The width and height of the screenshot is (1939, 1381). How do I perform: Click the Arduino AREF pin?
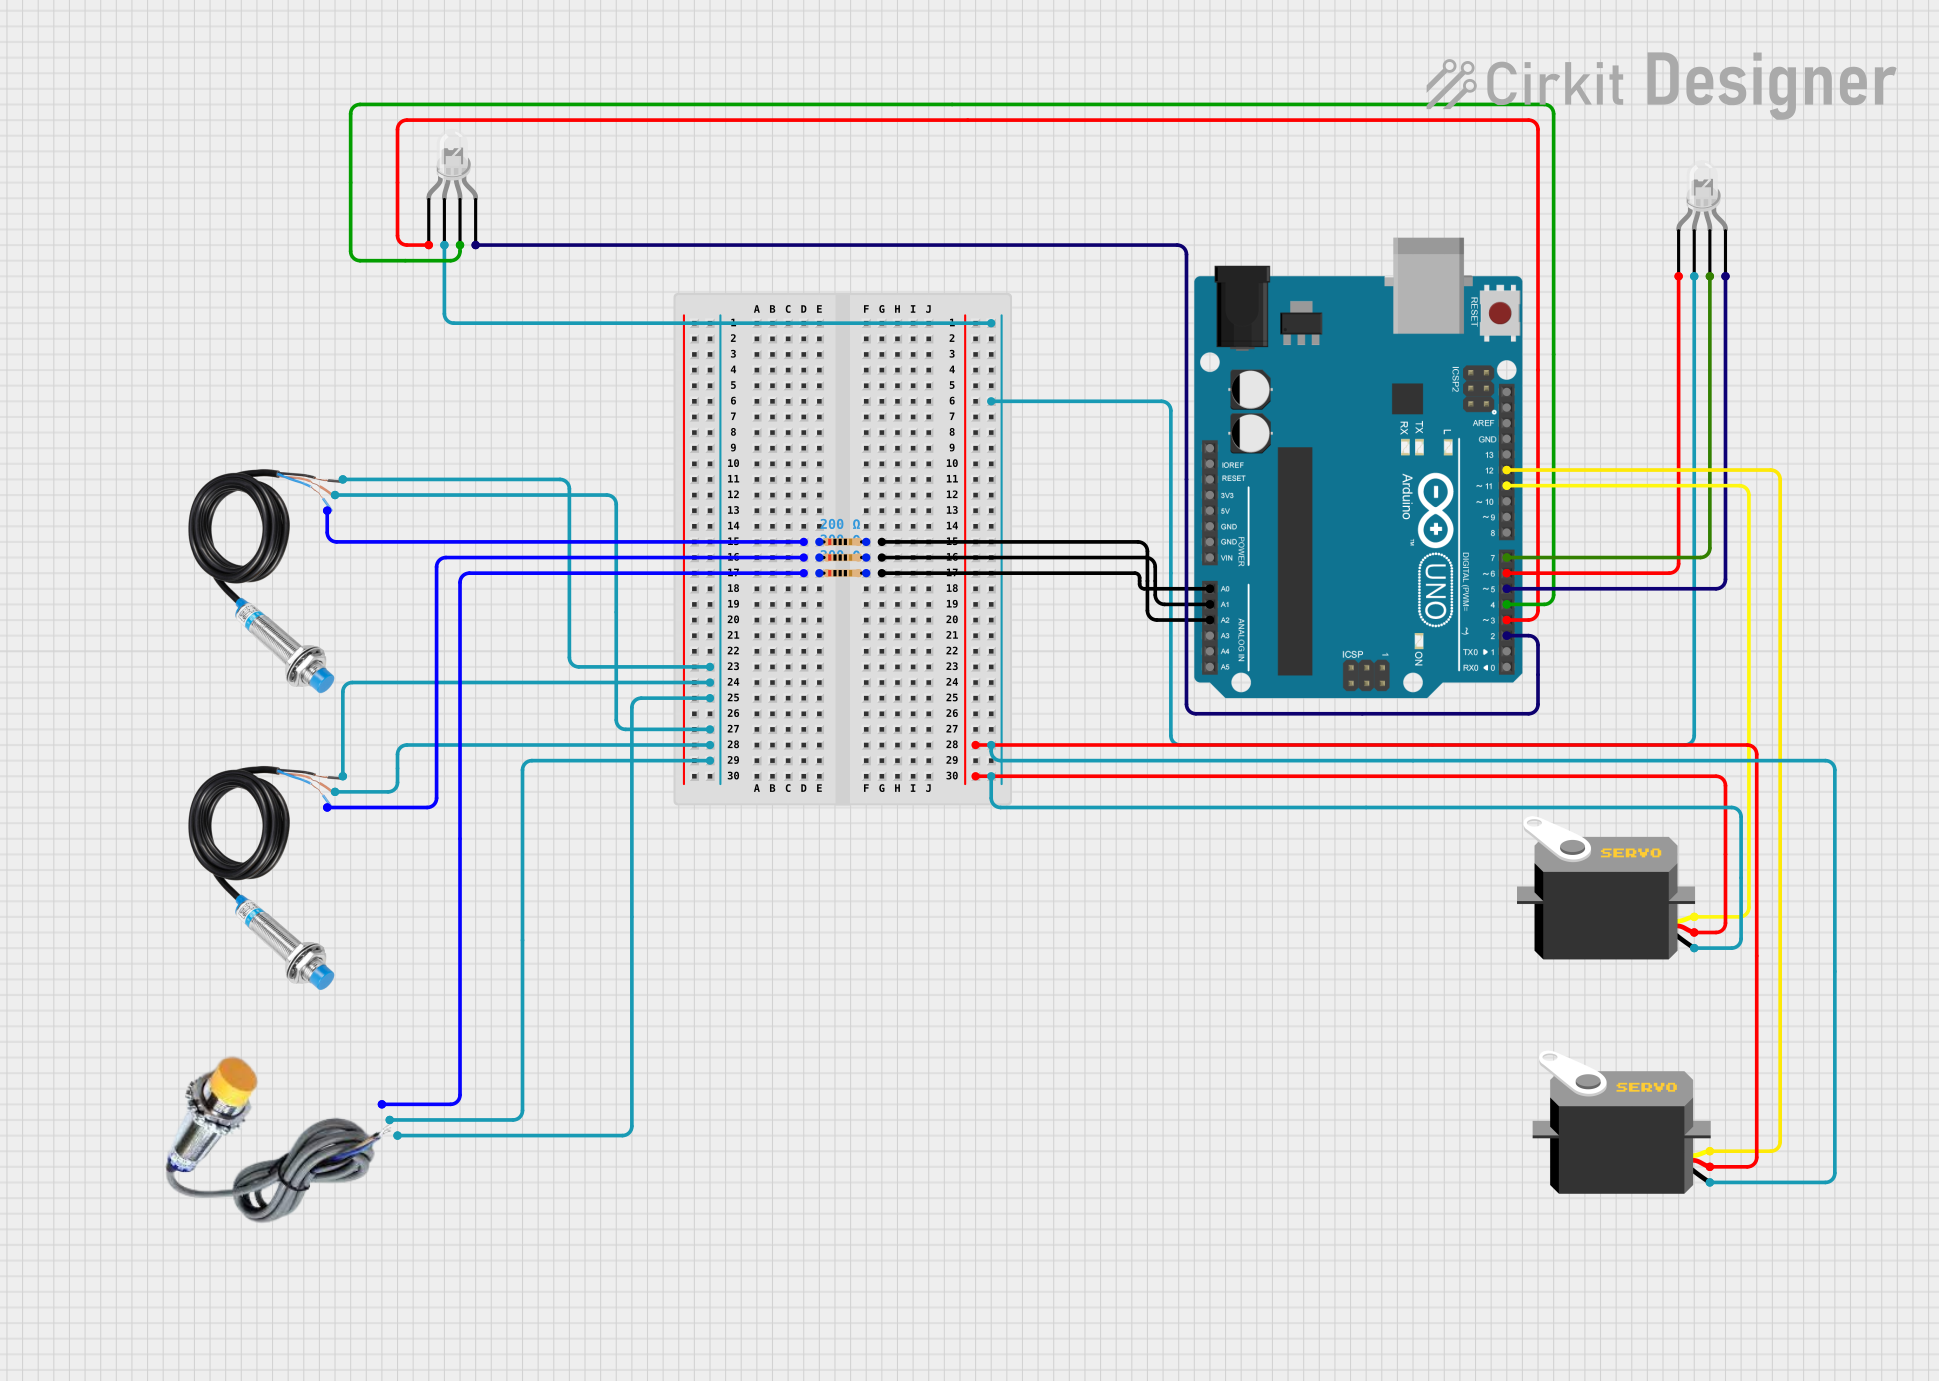[x=1506, y=423]
